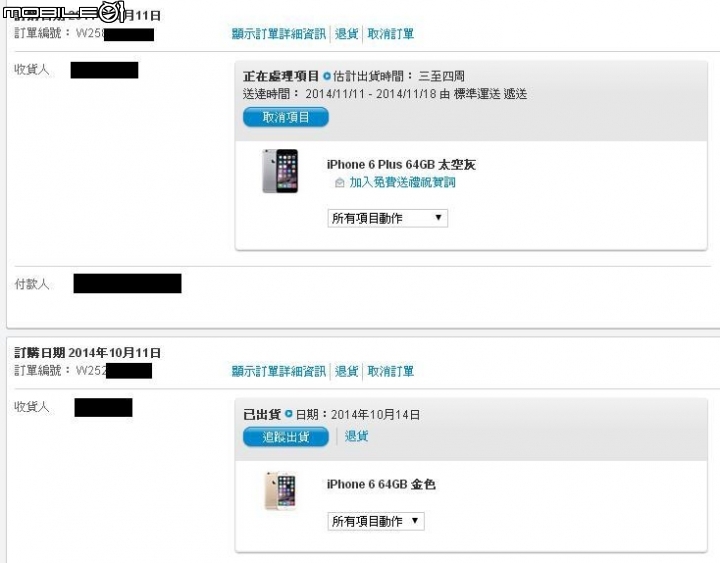
Task: Click 取消訂單 link for order W258
Action: point(390,34)
